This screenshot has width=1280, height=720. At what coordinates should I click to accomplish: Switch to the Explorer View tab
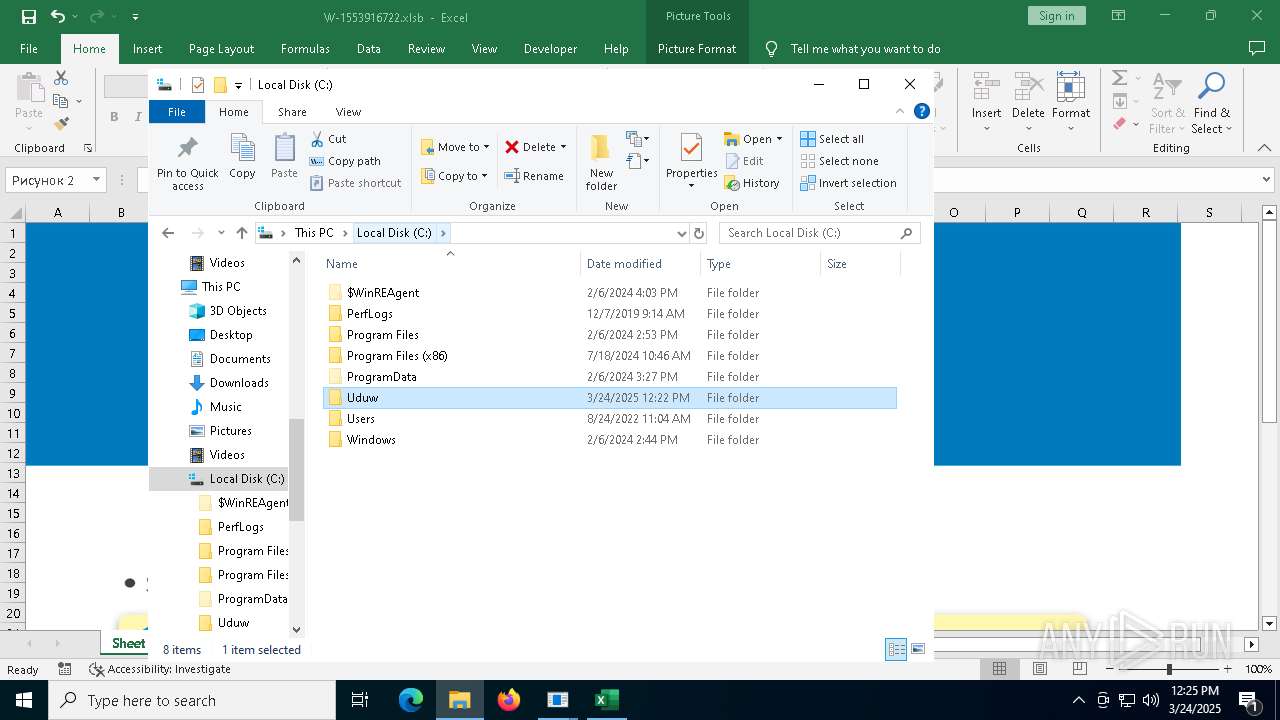348,112
